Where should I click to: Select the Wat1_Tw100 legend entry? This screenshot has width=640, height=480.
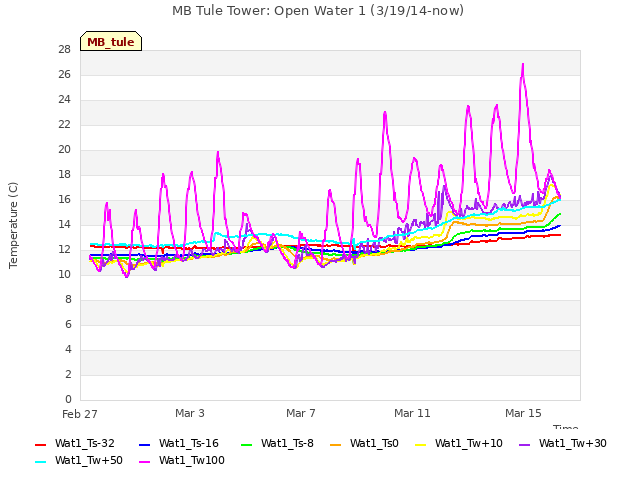click(182, 461)
